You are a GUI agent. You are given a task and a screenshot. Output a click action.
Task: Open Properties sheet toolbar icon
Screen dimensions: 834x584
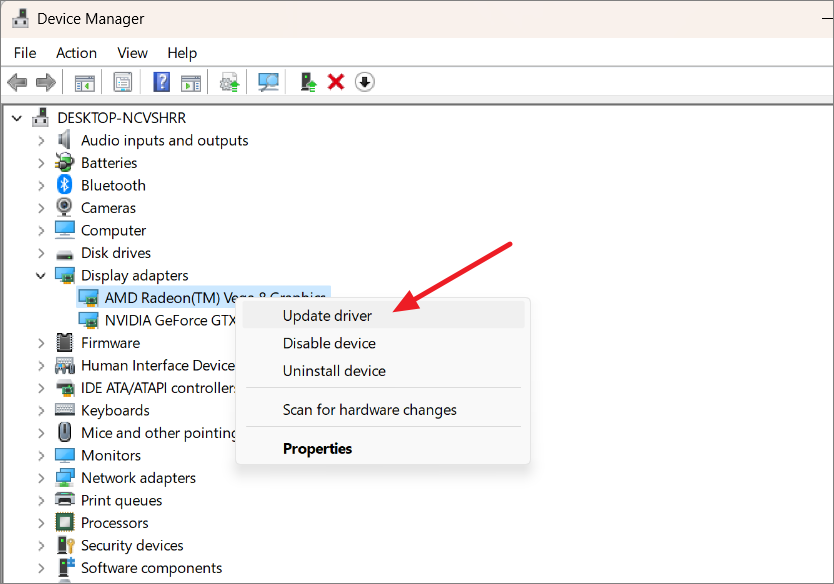pyautogui.click(x=123, y=82)
